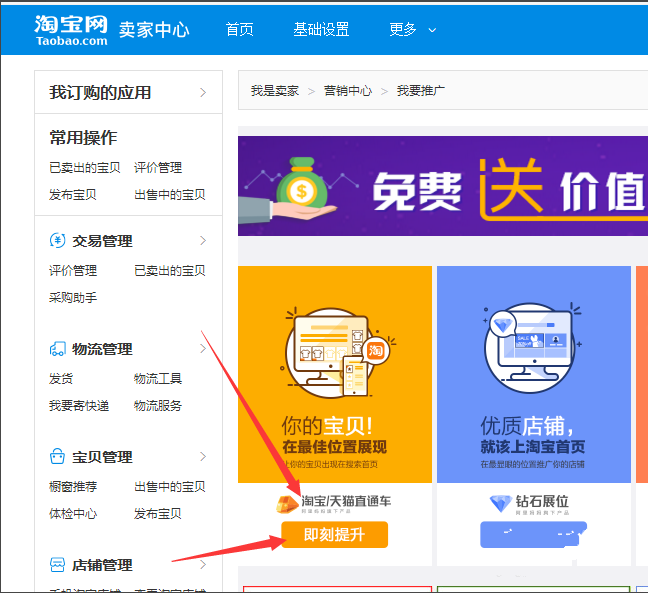648x593 pixels.
Task: Open 出售中的宝贝 under 宝贝管理
Action: tap(170, 486)
